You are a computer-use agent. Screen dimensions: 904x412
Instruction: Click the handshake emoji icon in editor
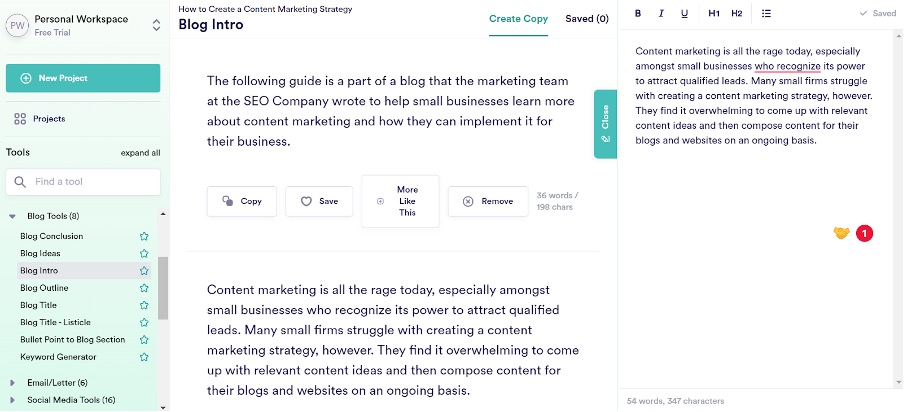[x=841, y=233]
